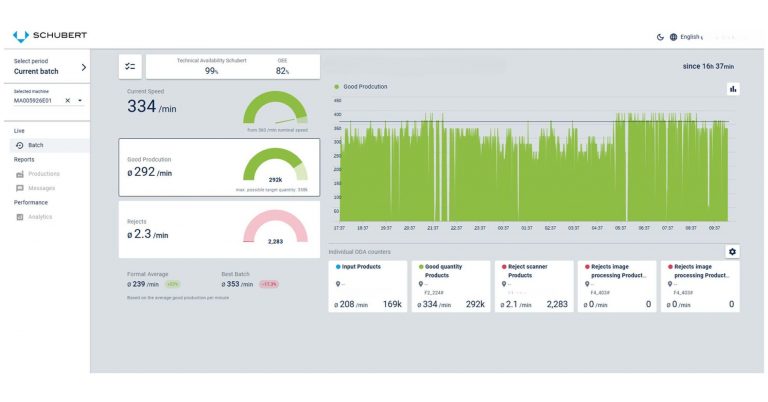768x402 pixels.
Task: Open the Messages report
Action: [41, 188]
